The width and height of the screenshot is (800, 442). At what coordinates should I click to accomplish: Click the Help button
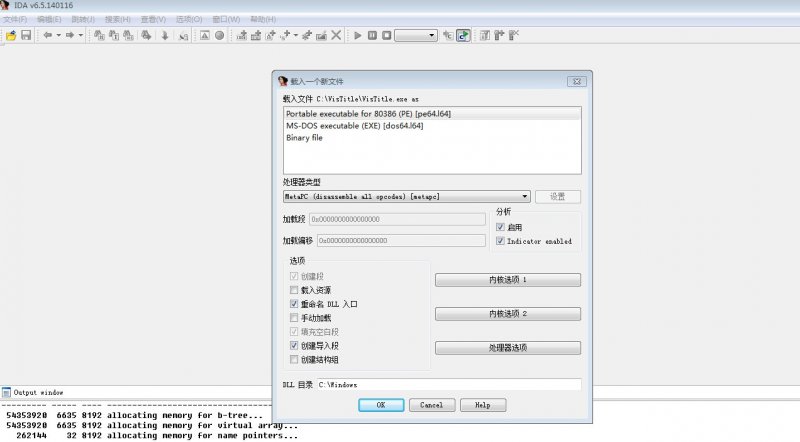483,405
